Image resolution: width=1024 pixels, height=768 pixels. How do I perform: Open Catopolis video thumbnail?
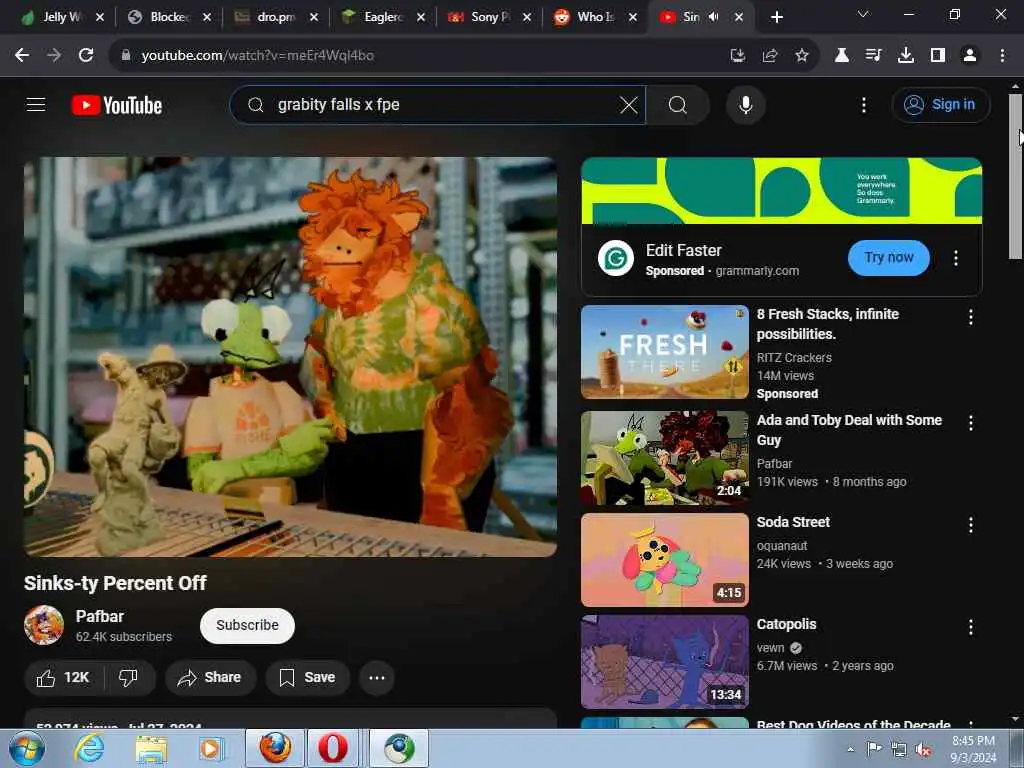coord(664,661)
